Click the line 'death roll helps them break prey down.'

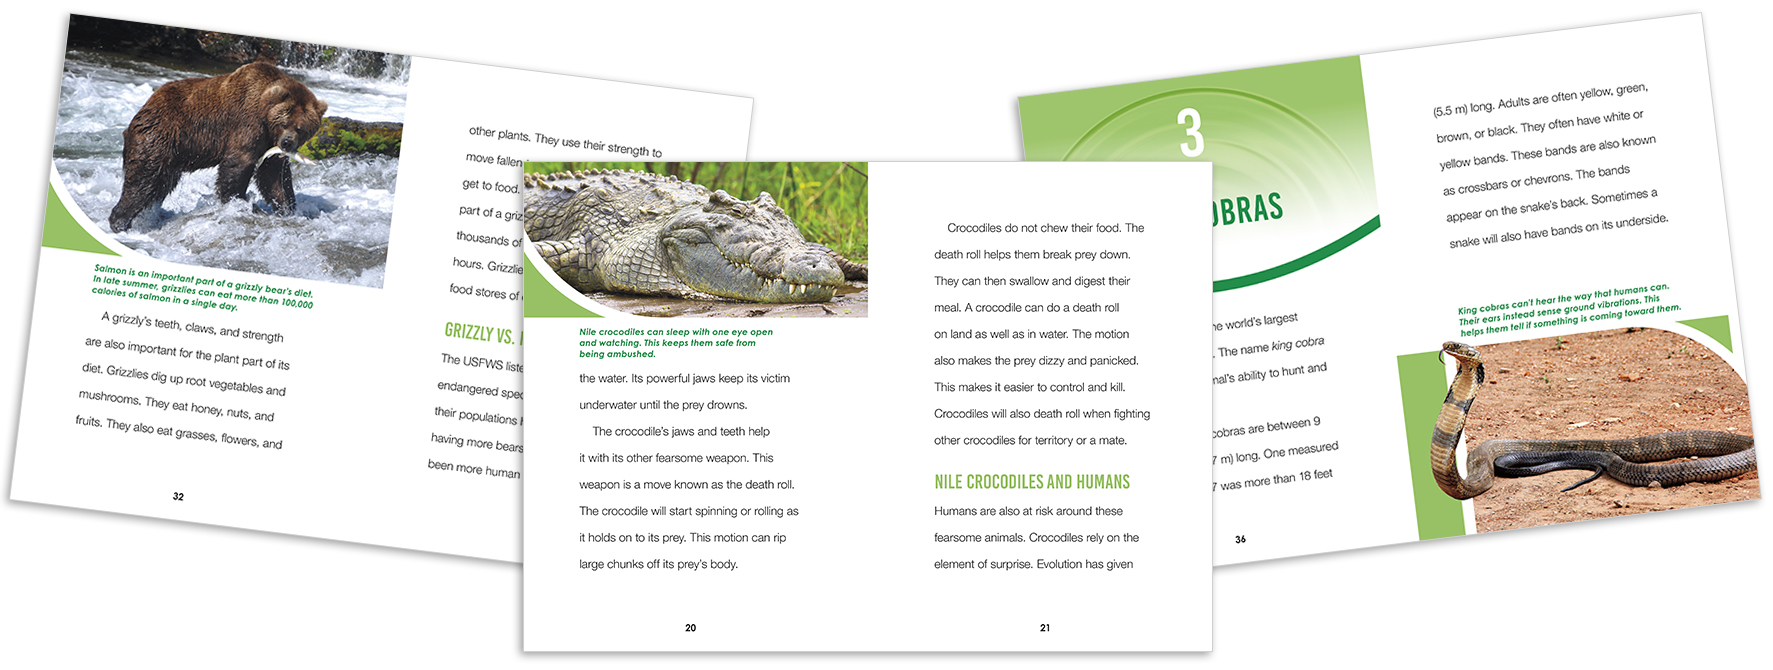click(x=1032, y=255)
